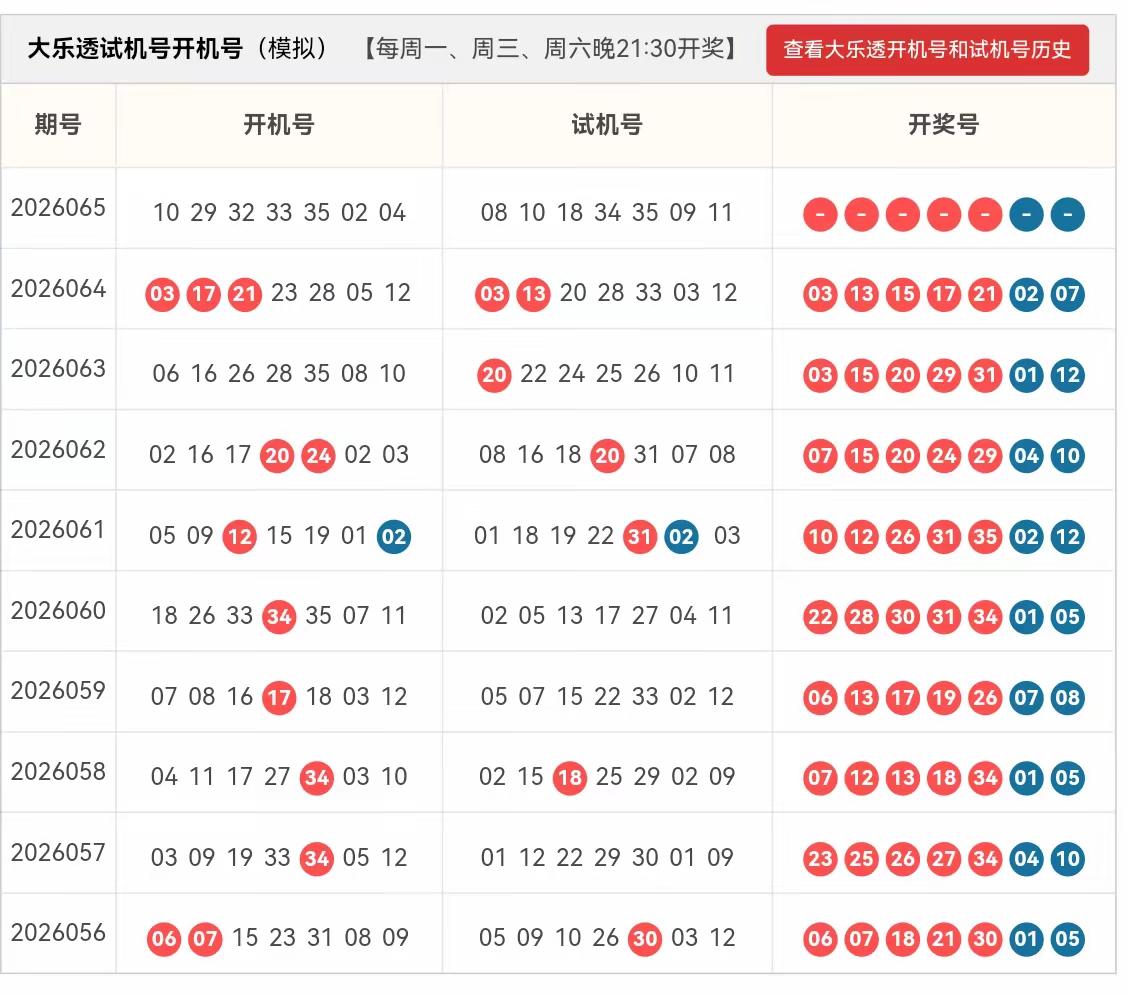Click red ball 20 in 2026063 试机号
Screen dimensions: 1128x996
point(494,375)
